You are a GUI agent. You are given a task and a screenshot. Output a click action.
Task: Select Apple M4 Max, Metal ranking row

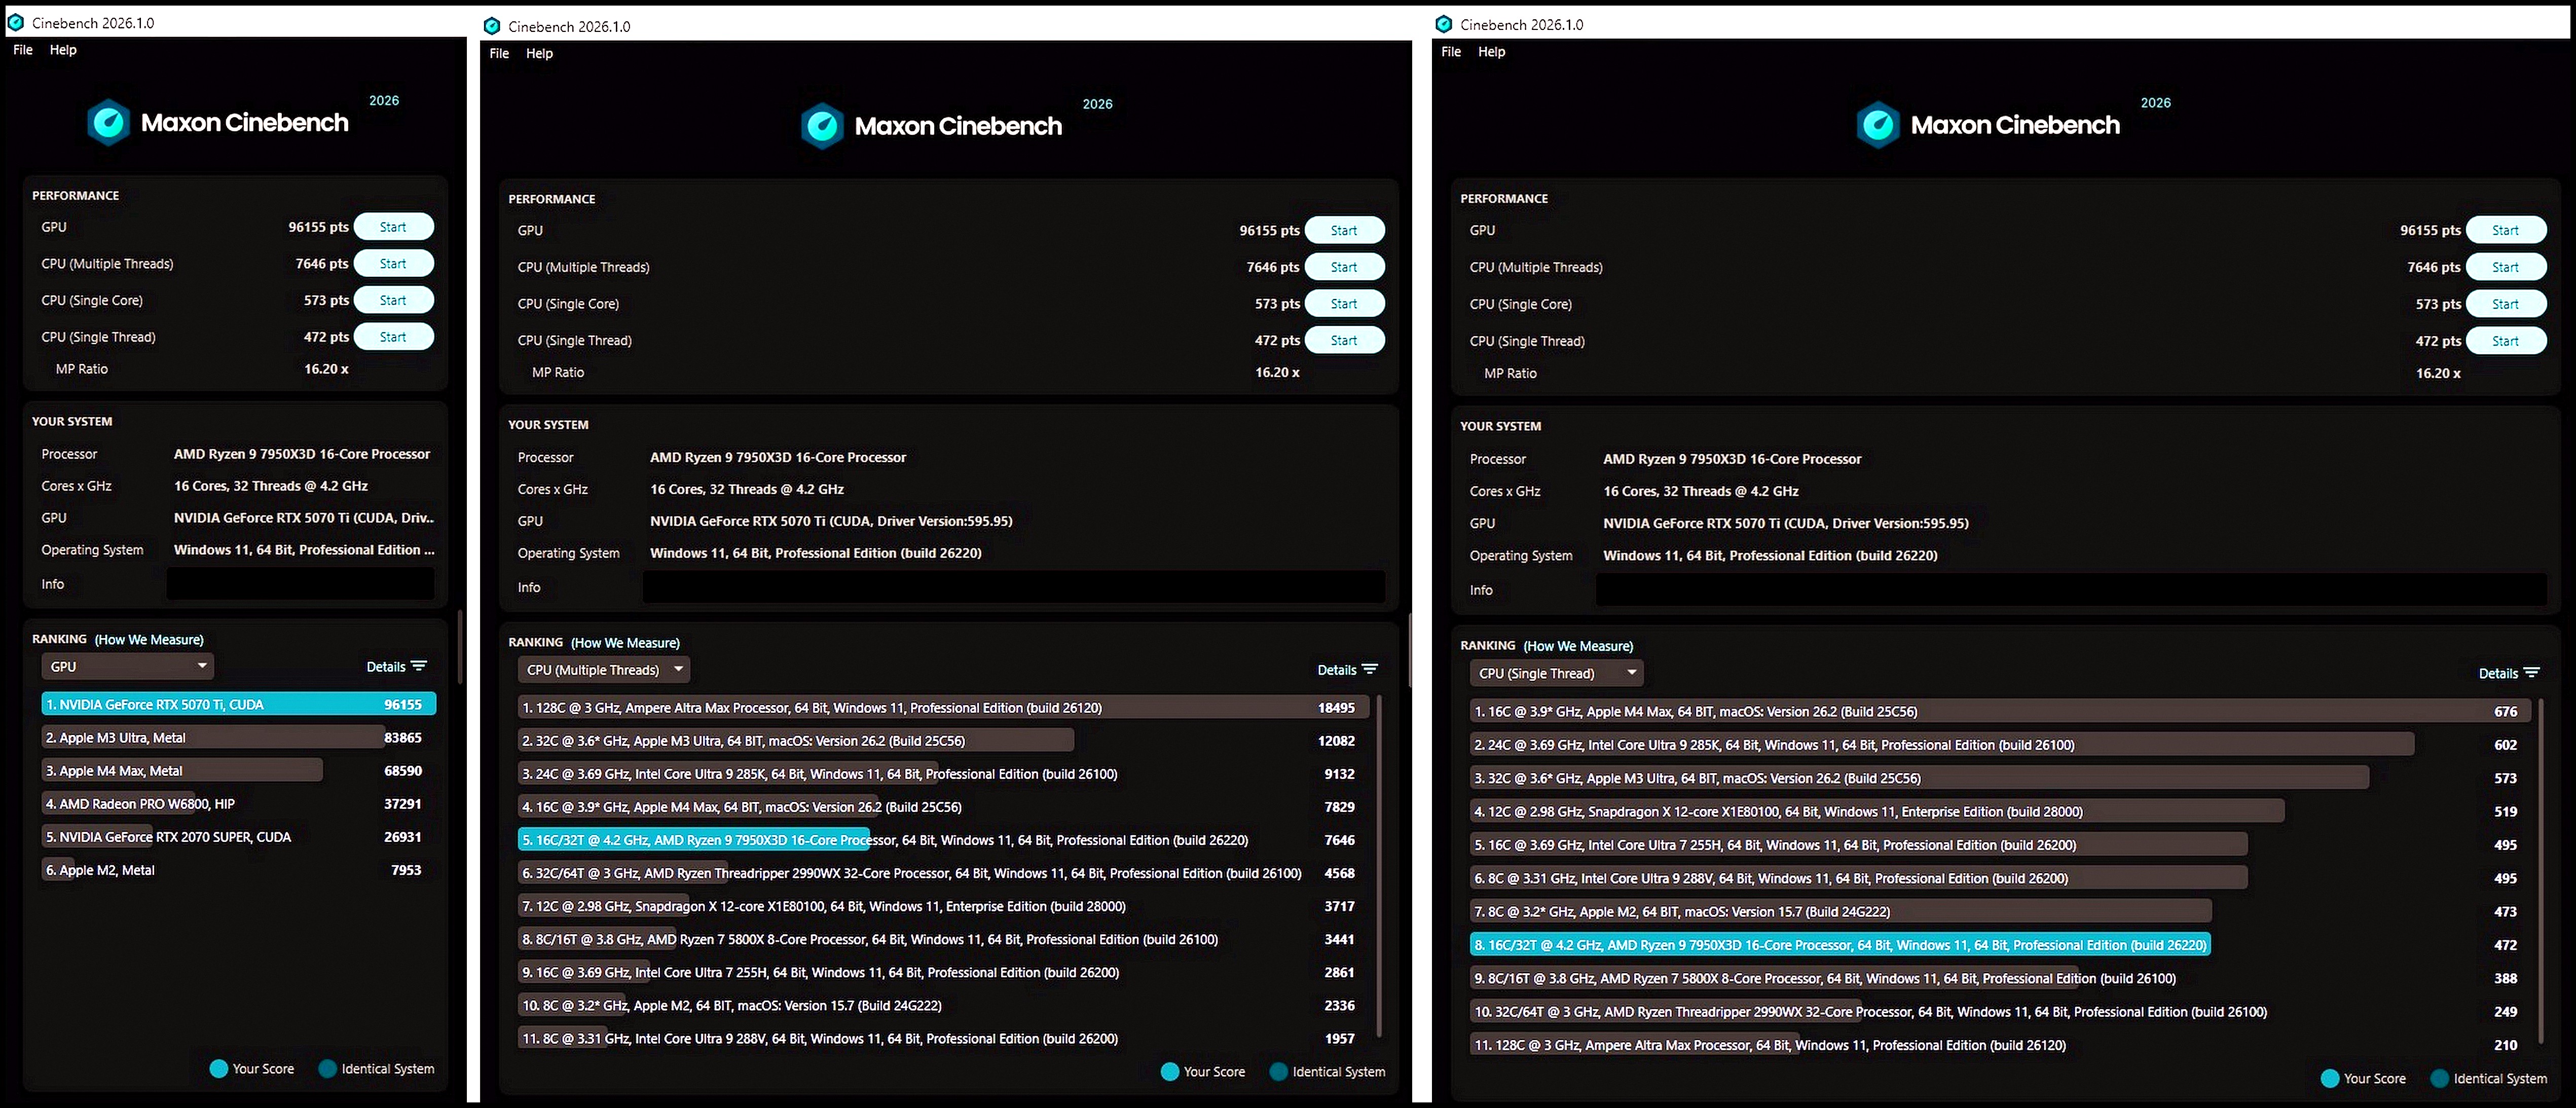coord(238,770)
